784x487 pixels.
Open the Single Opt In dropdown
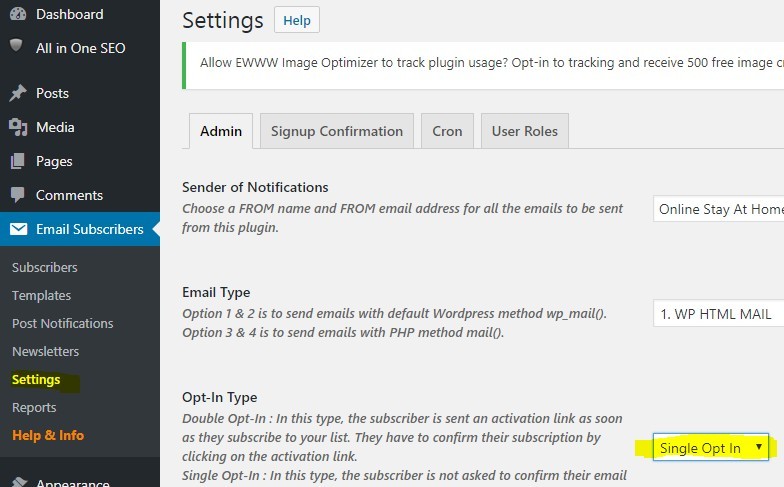click(710, 448)
